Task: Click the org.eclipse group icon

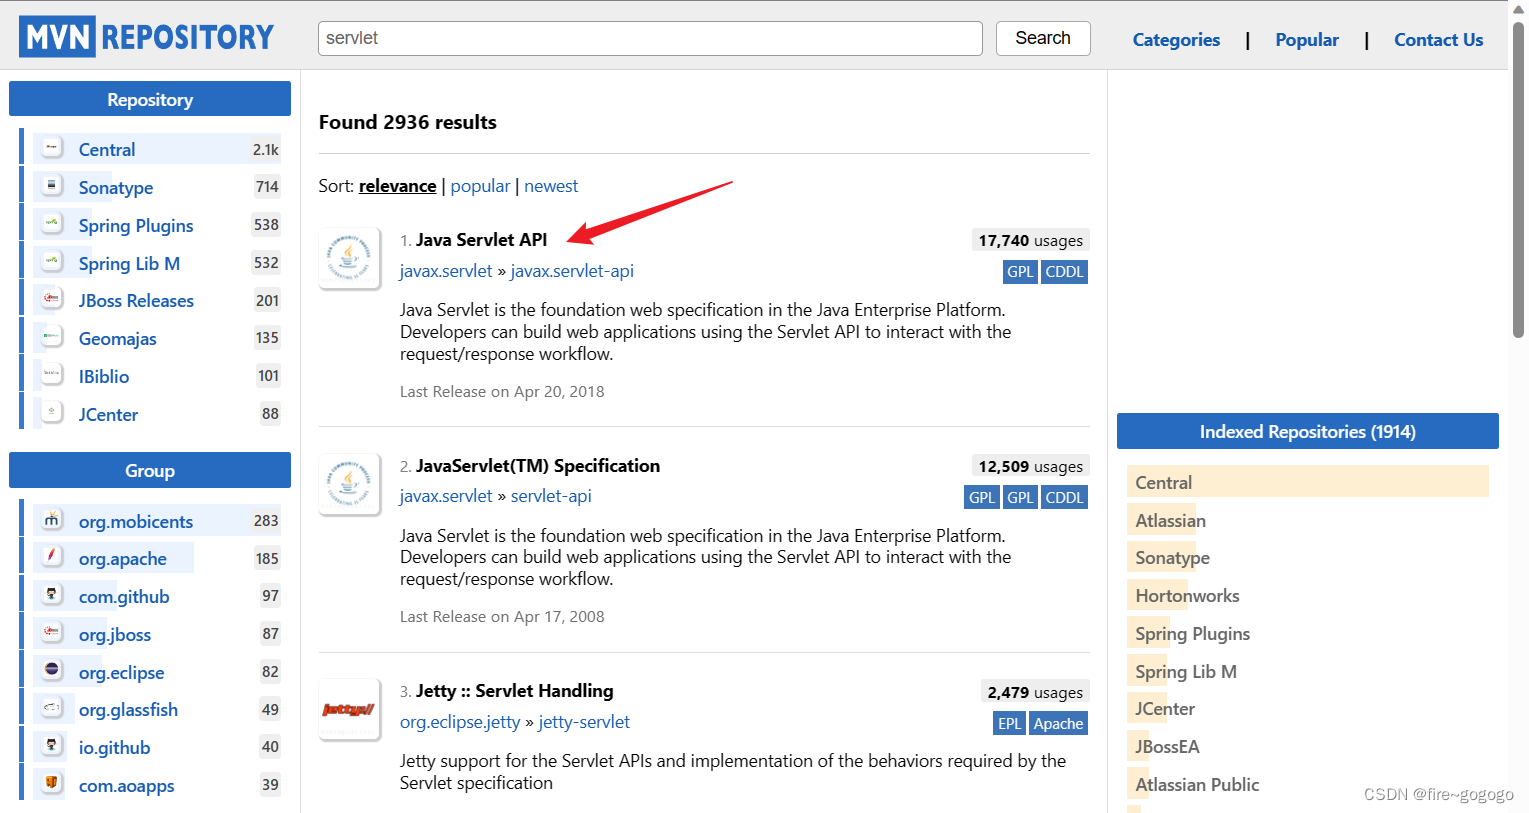Action: [52, 671]
